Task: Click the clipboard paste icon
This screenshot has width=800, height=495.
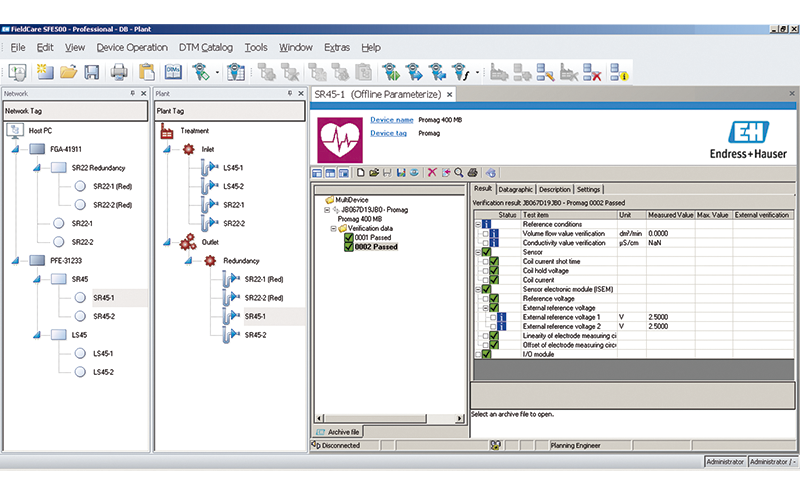Action: point(146,72)
